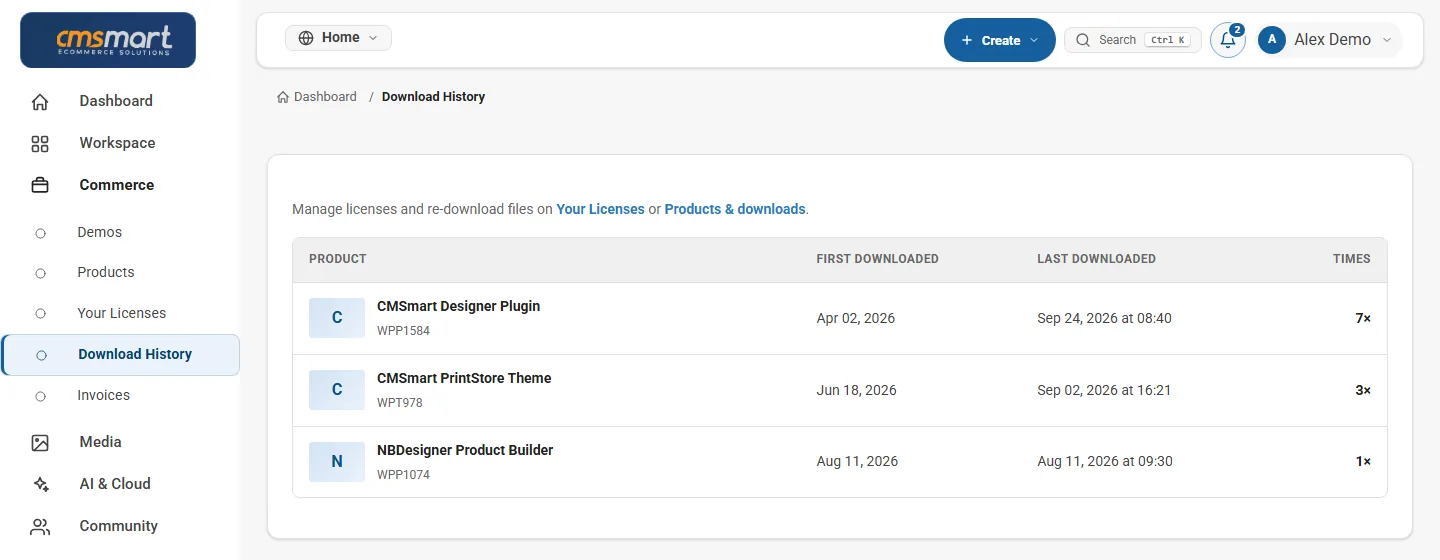This screenshot has height=560, width=1440.
Task: Click the Download History breadcrumb text
Action: (433, 97)
